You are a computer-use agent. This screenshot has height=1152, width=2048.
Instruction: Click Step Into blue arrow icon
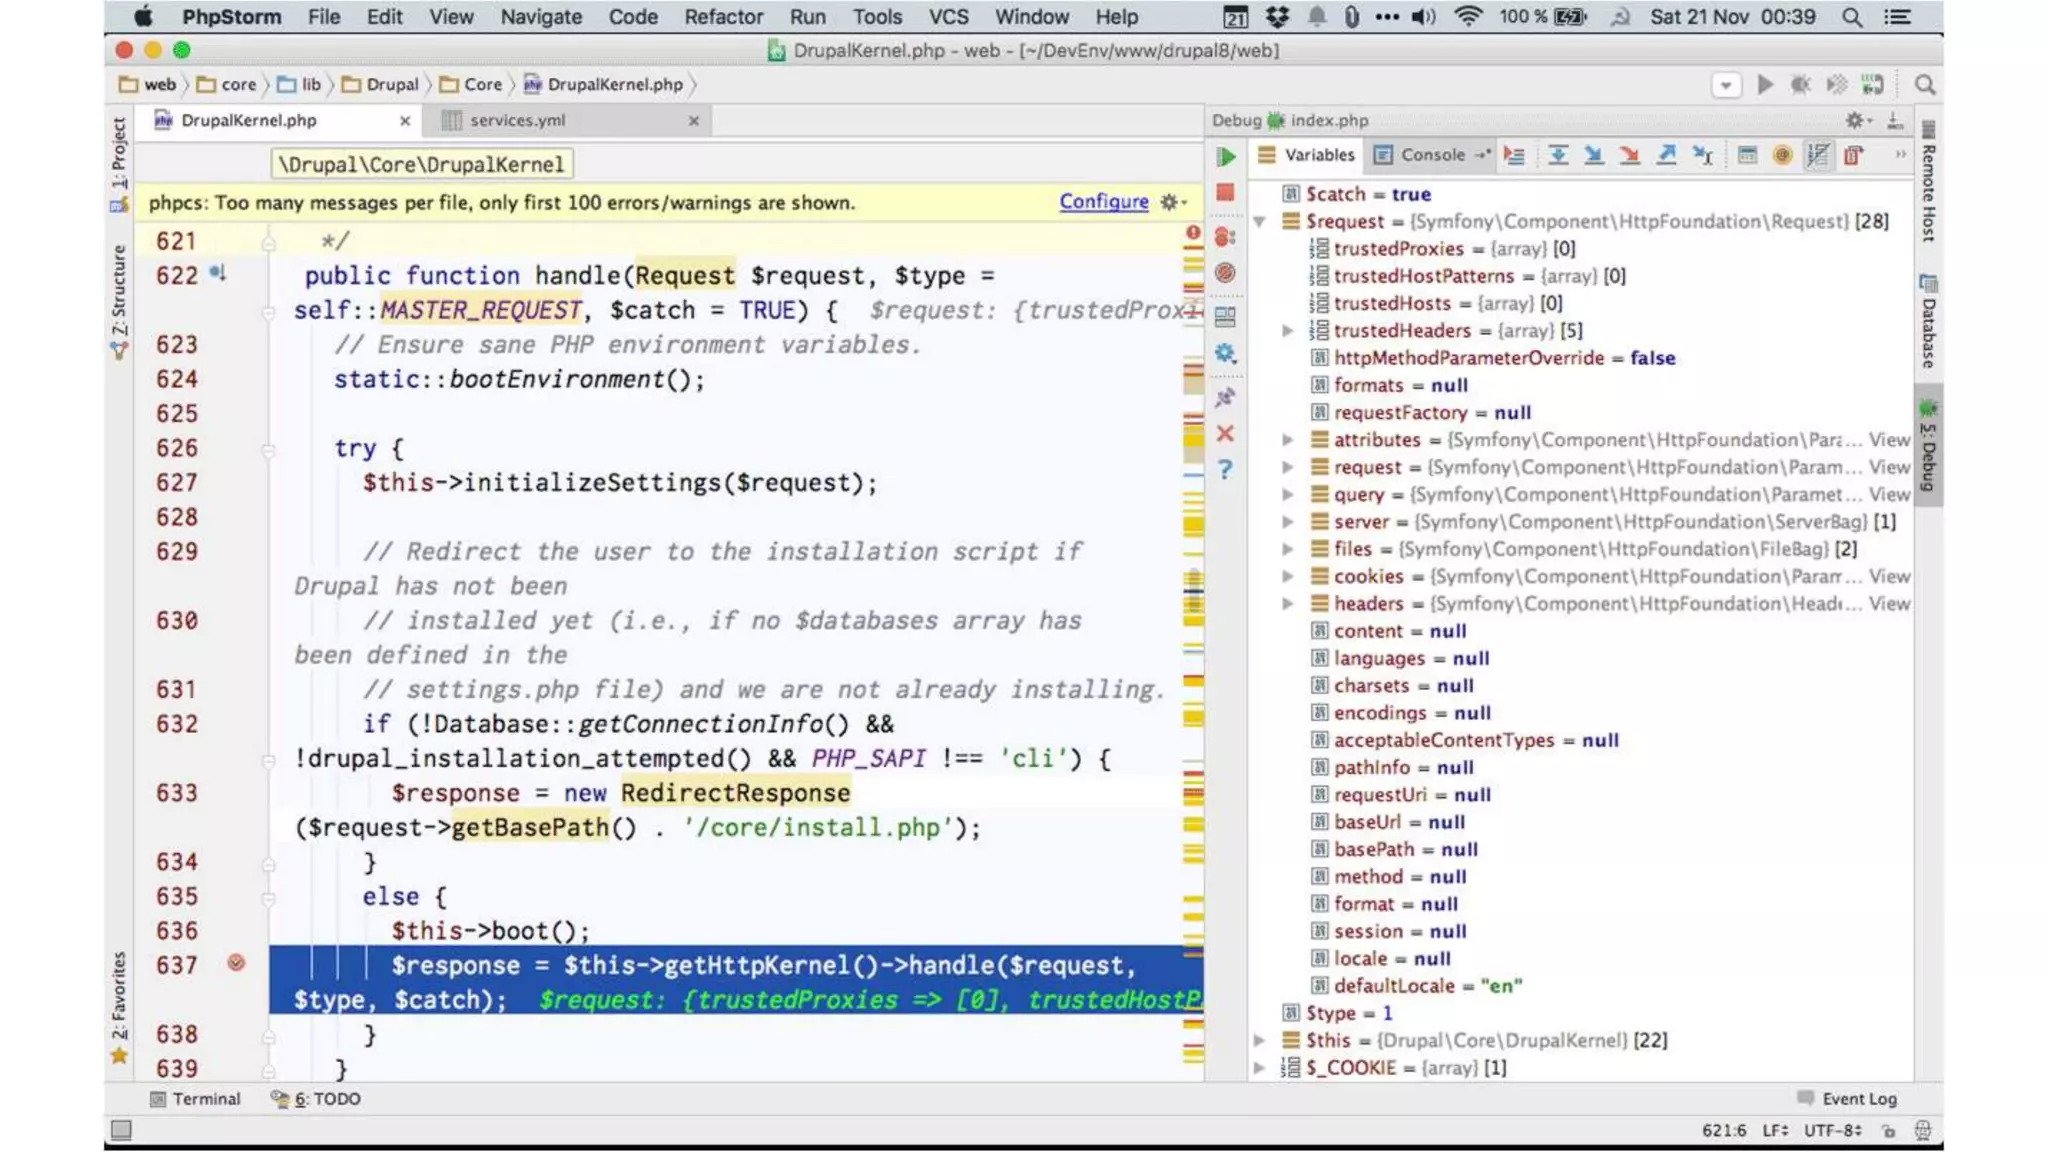1593,155
